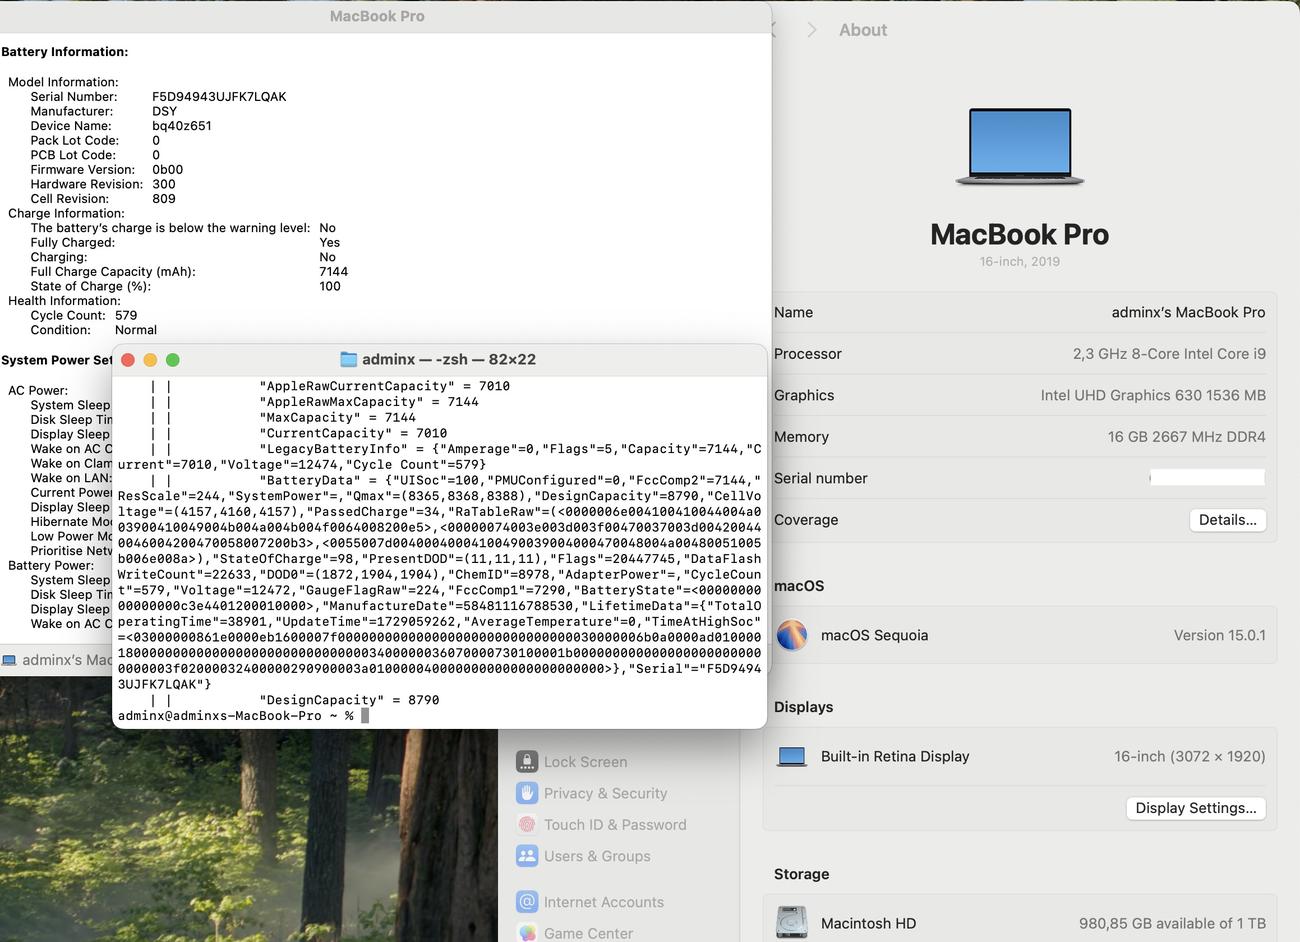The image size is (1300, 942).
Task: Select the Touch ID & Password fingerprint icon
Action: coord(527,824)
